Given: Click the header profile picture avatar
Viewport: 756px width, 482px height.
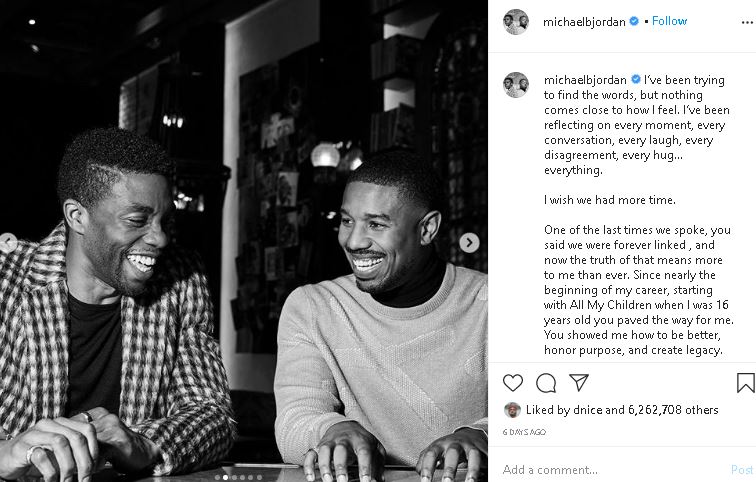Looking at the screenshot, I should (x=515, y=22).
